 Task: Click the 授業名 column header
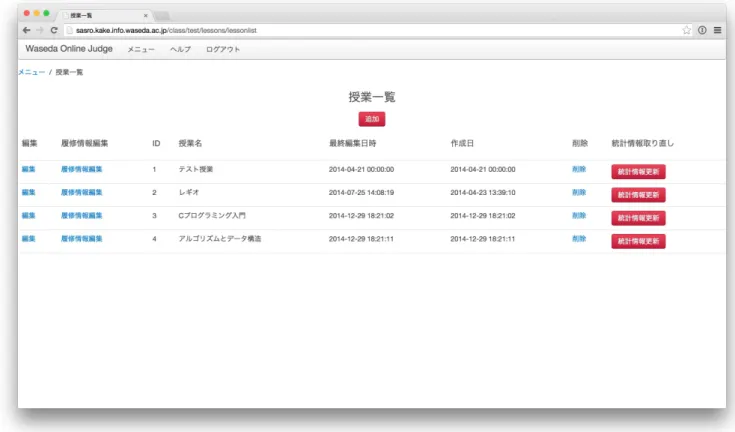190,143
